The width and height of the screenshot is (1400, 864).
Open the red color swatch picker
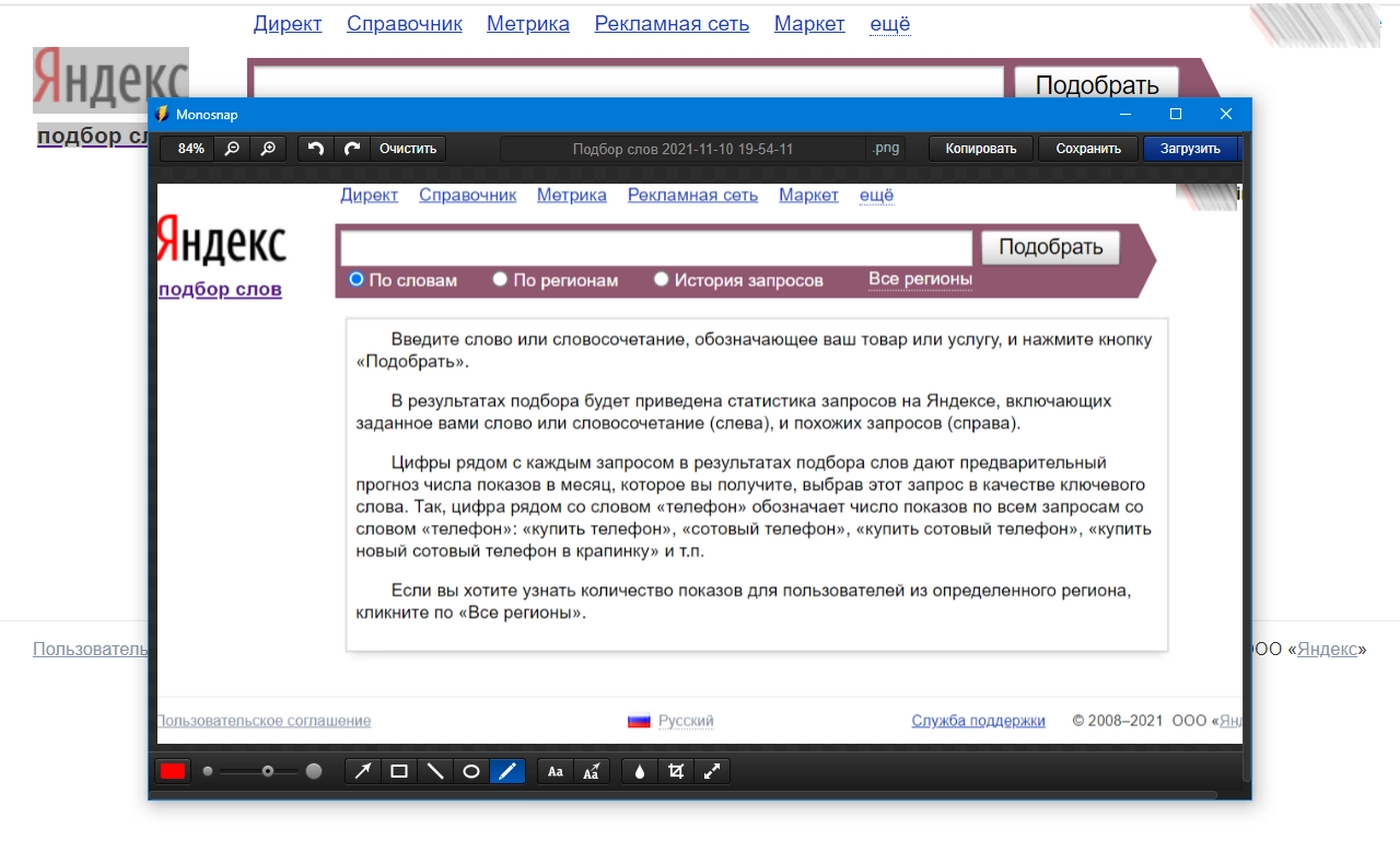[173, 771]
